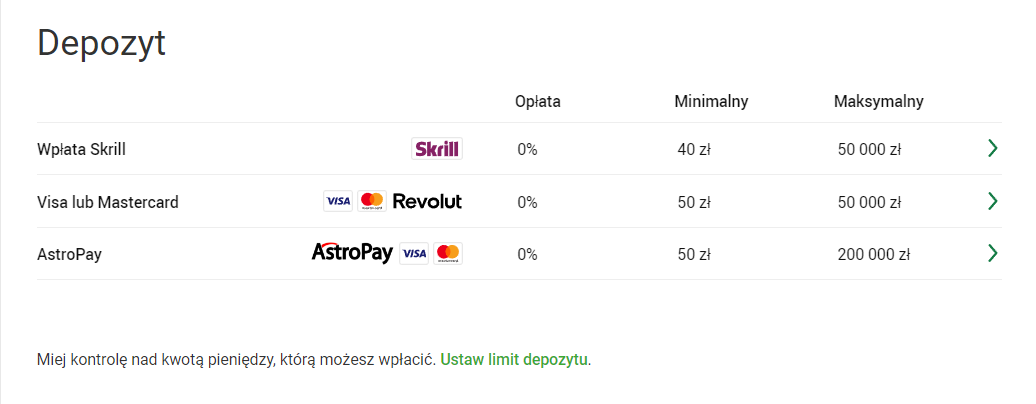The height and width of the screenshot is (404, 1036).
Task: Click the Opłata column header
Action: [537, 101]
